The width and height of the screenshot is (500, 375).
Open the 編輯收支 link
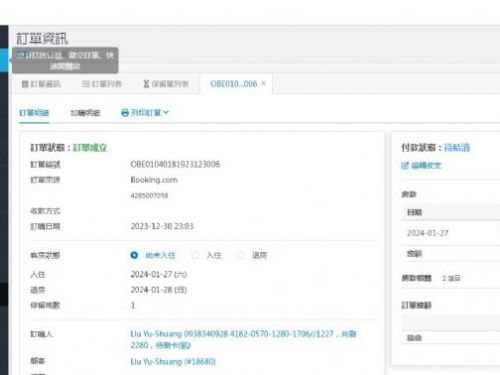point(426,165)
